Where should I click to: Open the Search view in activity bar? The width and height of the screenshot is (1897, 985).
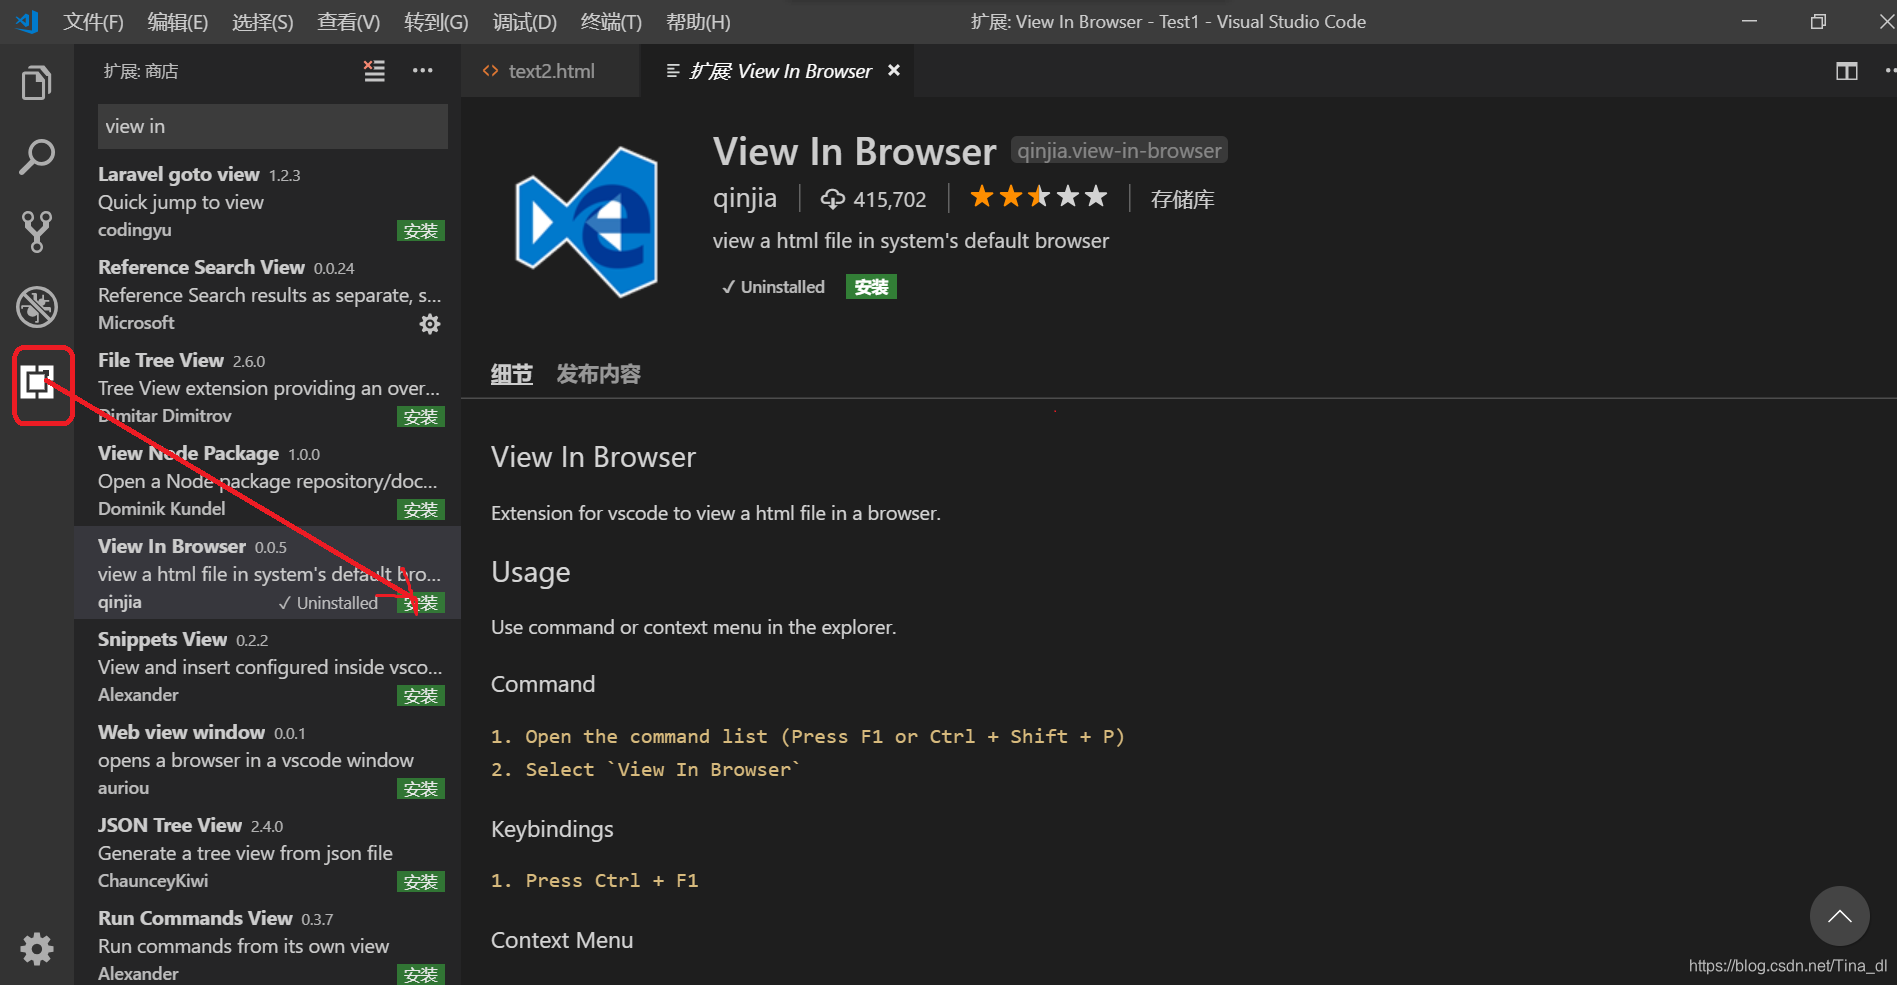37,157
